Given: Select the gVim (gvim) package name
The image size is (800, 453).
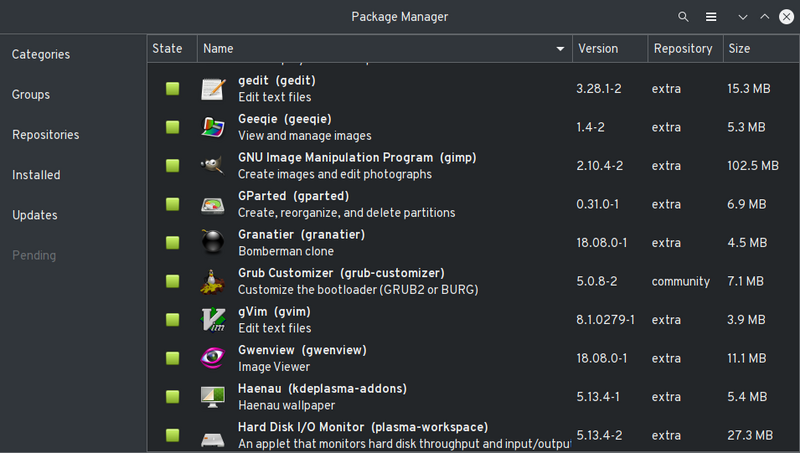Looking at the screenshot, I should [x=274, y=312].
